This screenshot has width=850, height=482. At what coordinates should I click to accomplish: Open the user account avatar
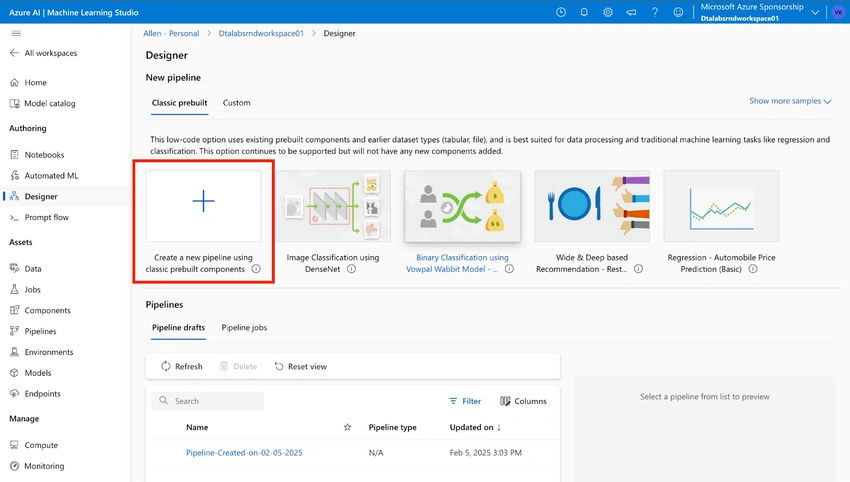pos(838,12)
